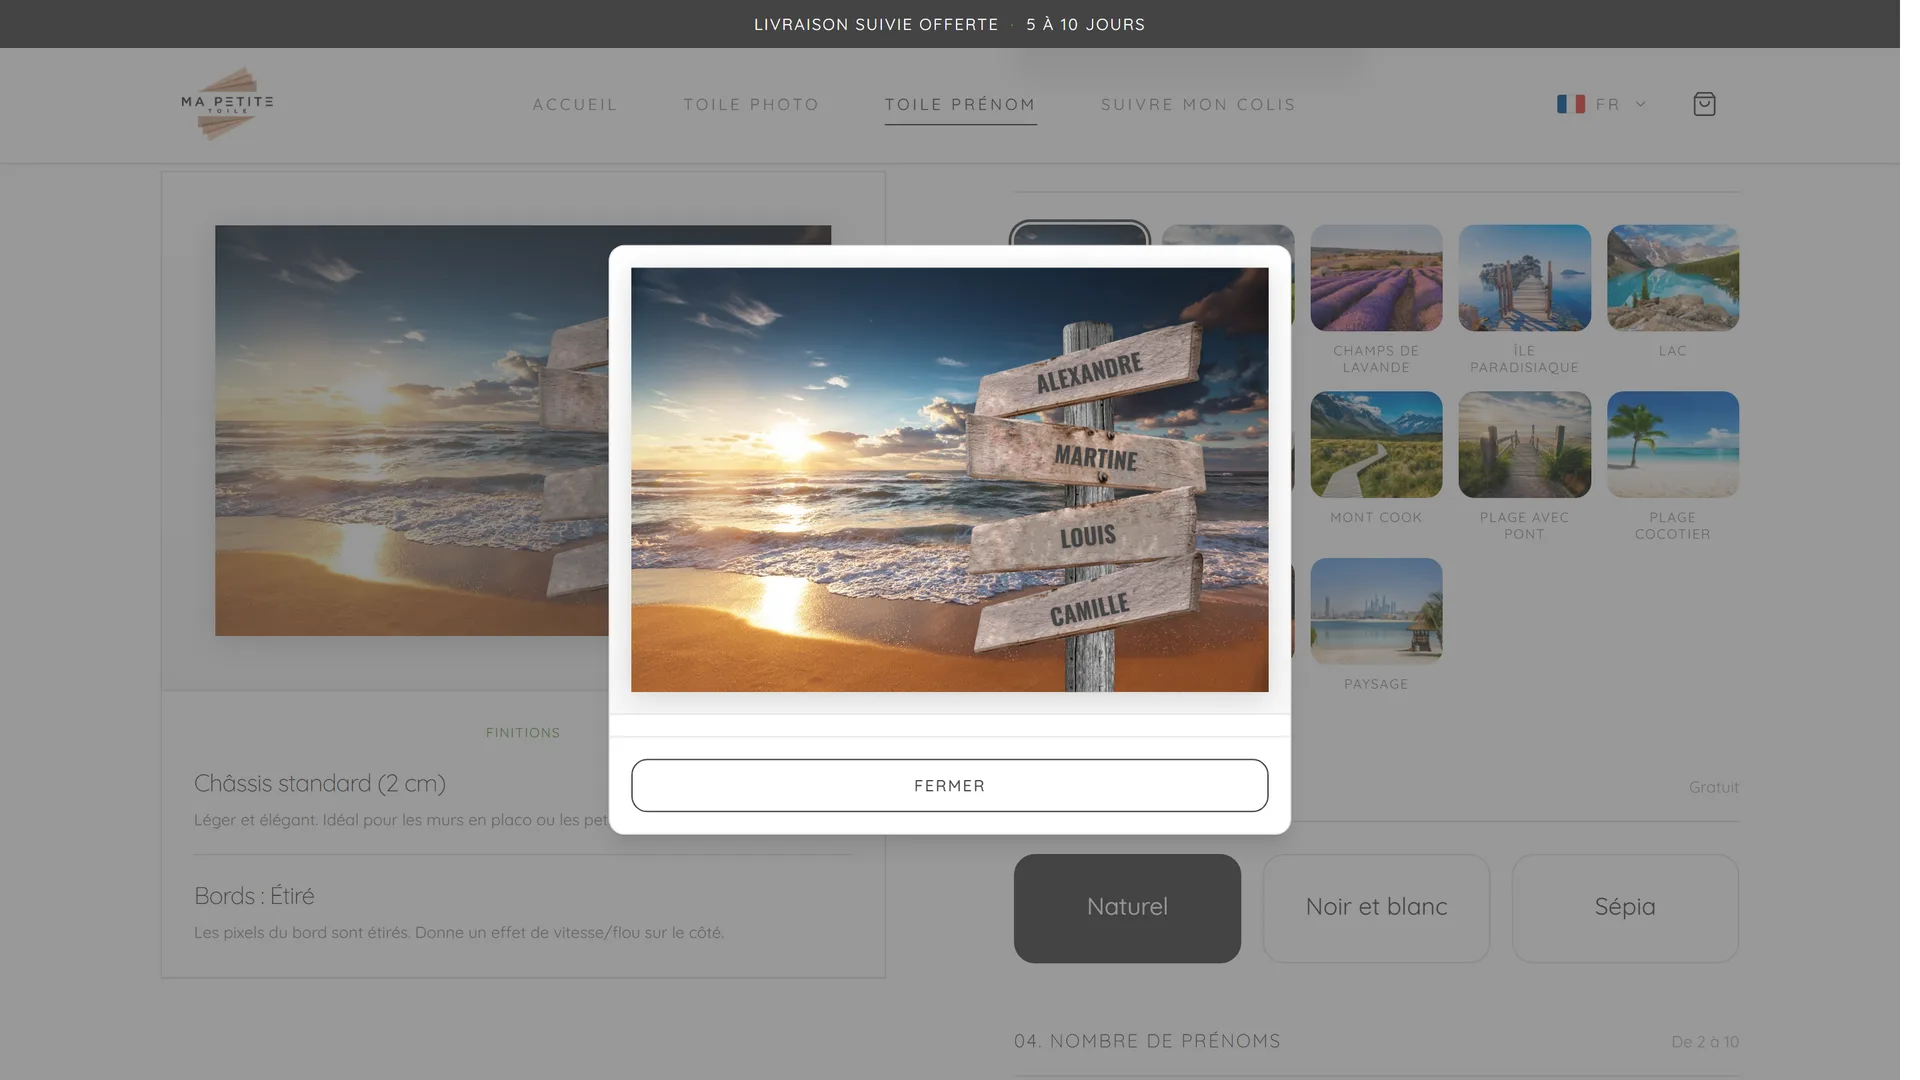Click the canvas preview behind the popup
The height and width of the screenshot is (1080, 1920).
[x=411, y=430]
